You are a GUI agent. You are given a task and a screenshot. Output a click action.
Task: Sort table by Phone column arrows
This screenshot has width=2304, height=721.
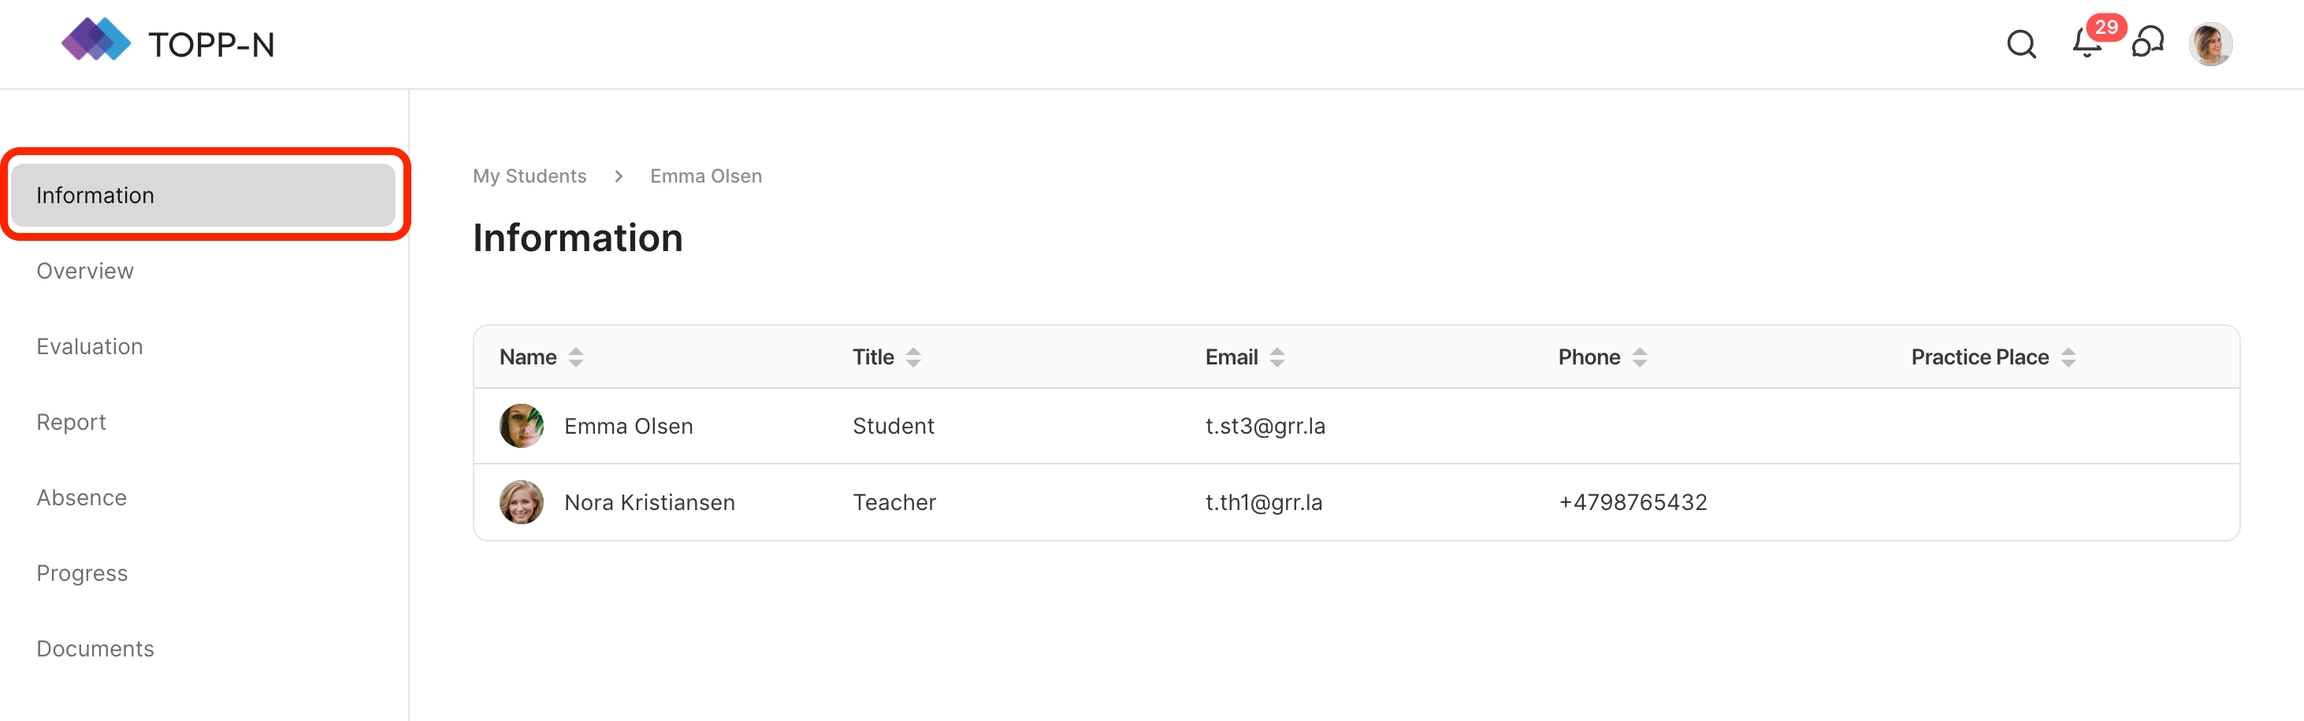pyautogui.click(x=1640, y=357)
